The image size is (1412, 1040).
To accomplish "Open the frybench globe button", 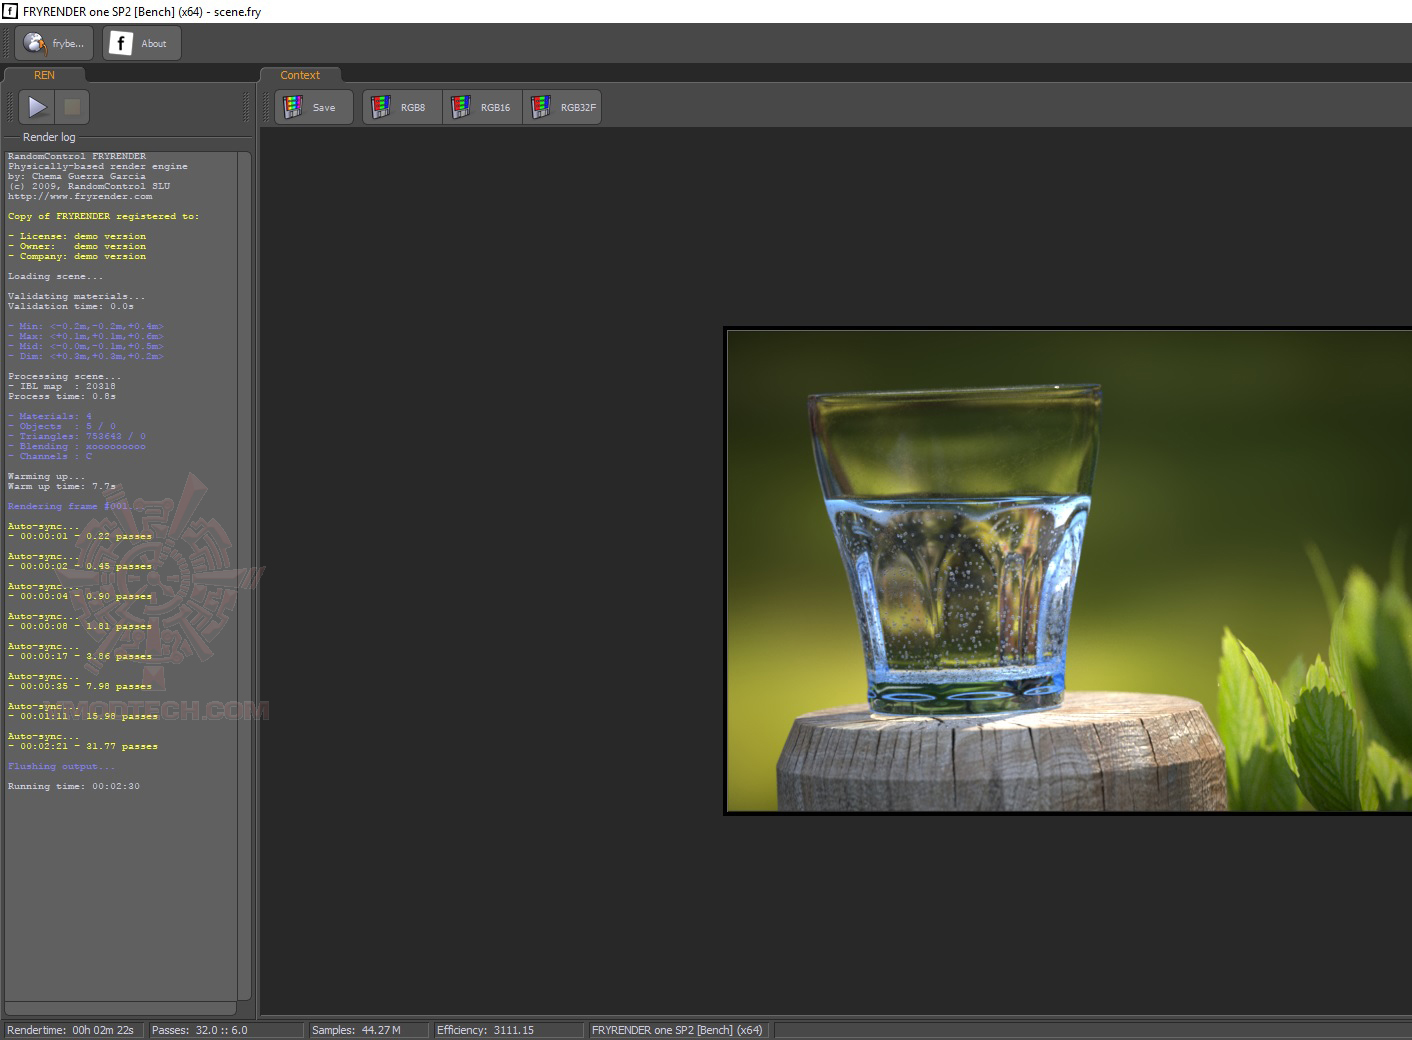I will 54,43.
